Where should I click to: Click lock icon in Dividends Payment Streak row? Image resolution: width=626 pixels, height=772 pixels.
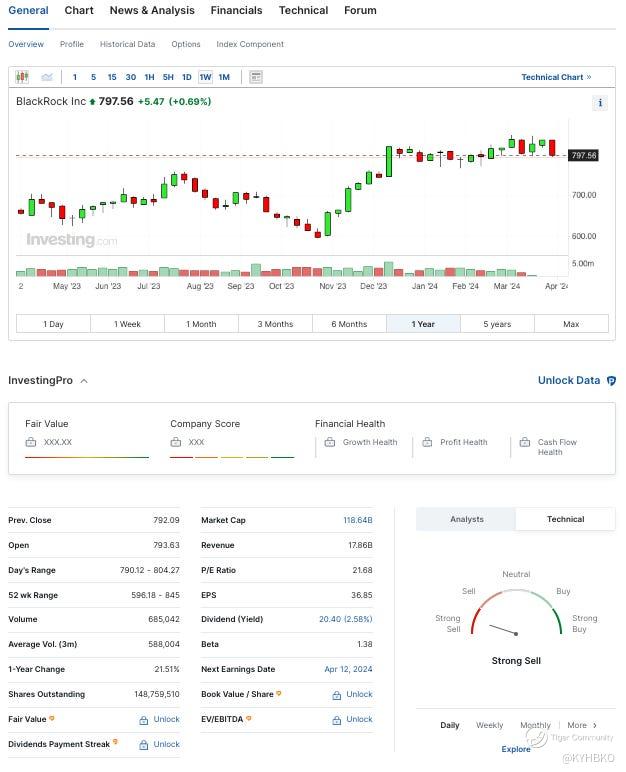click(143, 745)
